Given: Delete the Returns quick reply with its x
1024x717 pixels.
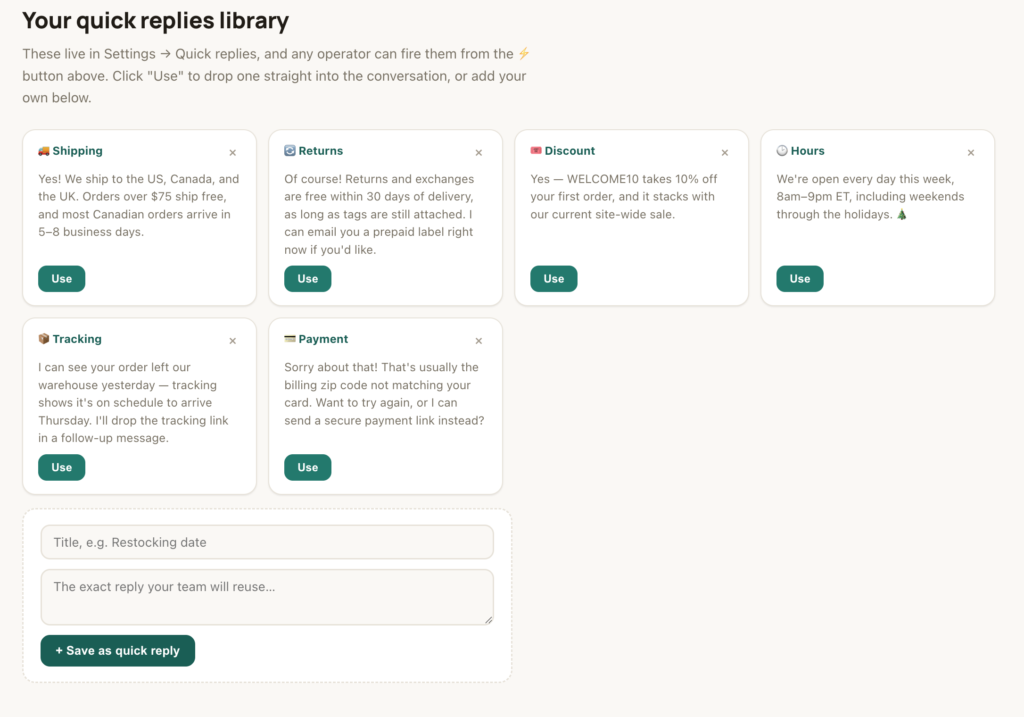Looking at the screenshot, I should (x=479, y=153).
